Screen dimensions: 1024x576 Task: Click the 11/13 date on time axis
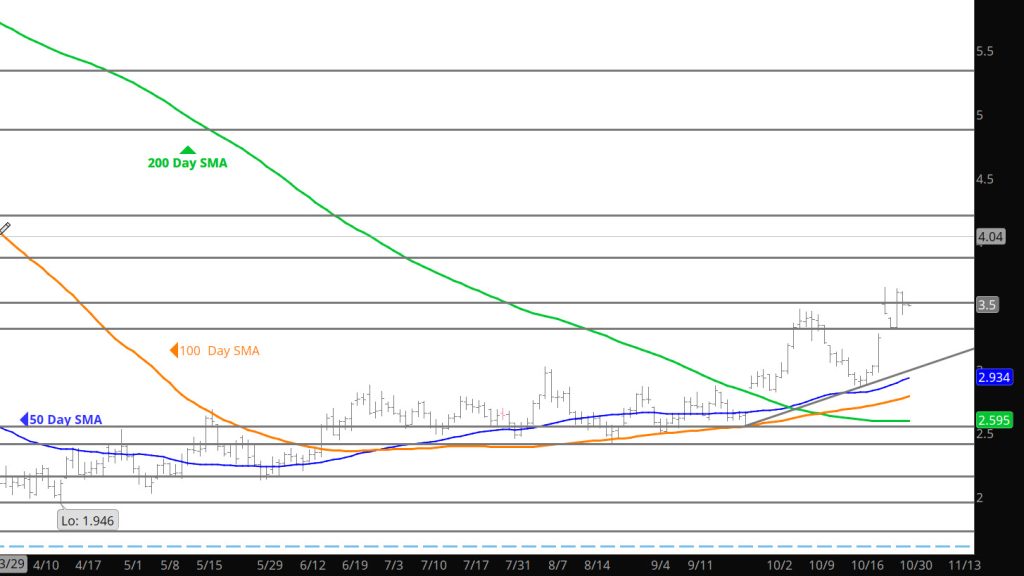pyautogui.click(x=963, y=565)
